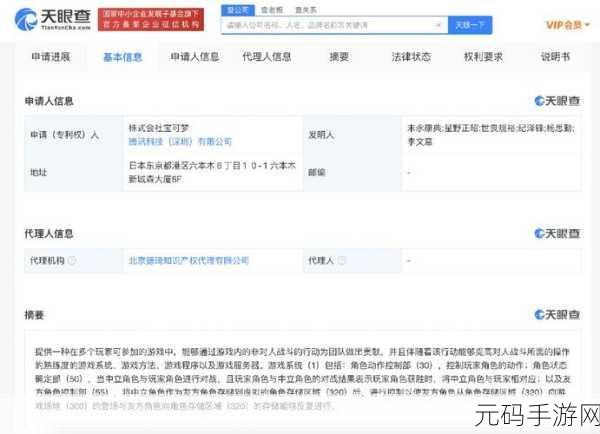Select the 查公司 search tab
This screenshot has width=600, height=434.
click(238, 10)
